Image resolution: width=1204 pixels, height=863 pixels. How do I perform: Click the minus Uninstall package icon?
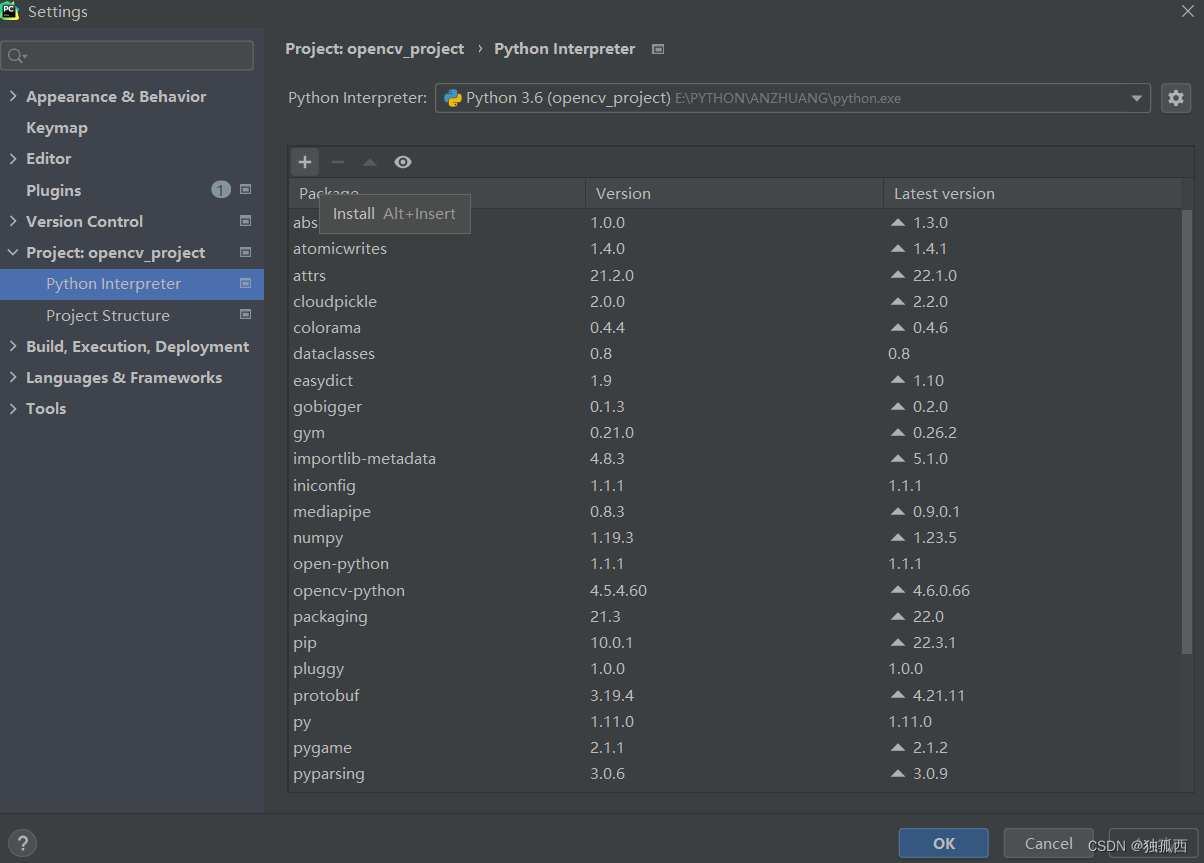click(338, 162)
